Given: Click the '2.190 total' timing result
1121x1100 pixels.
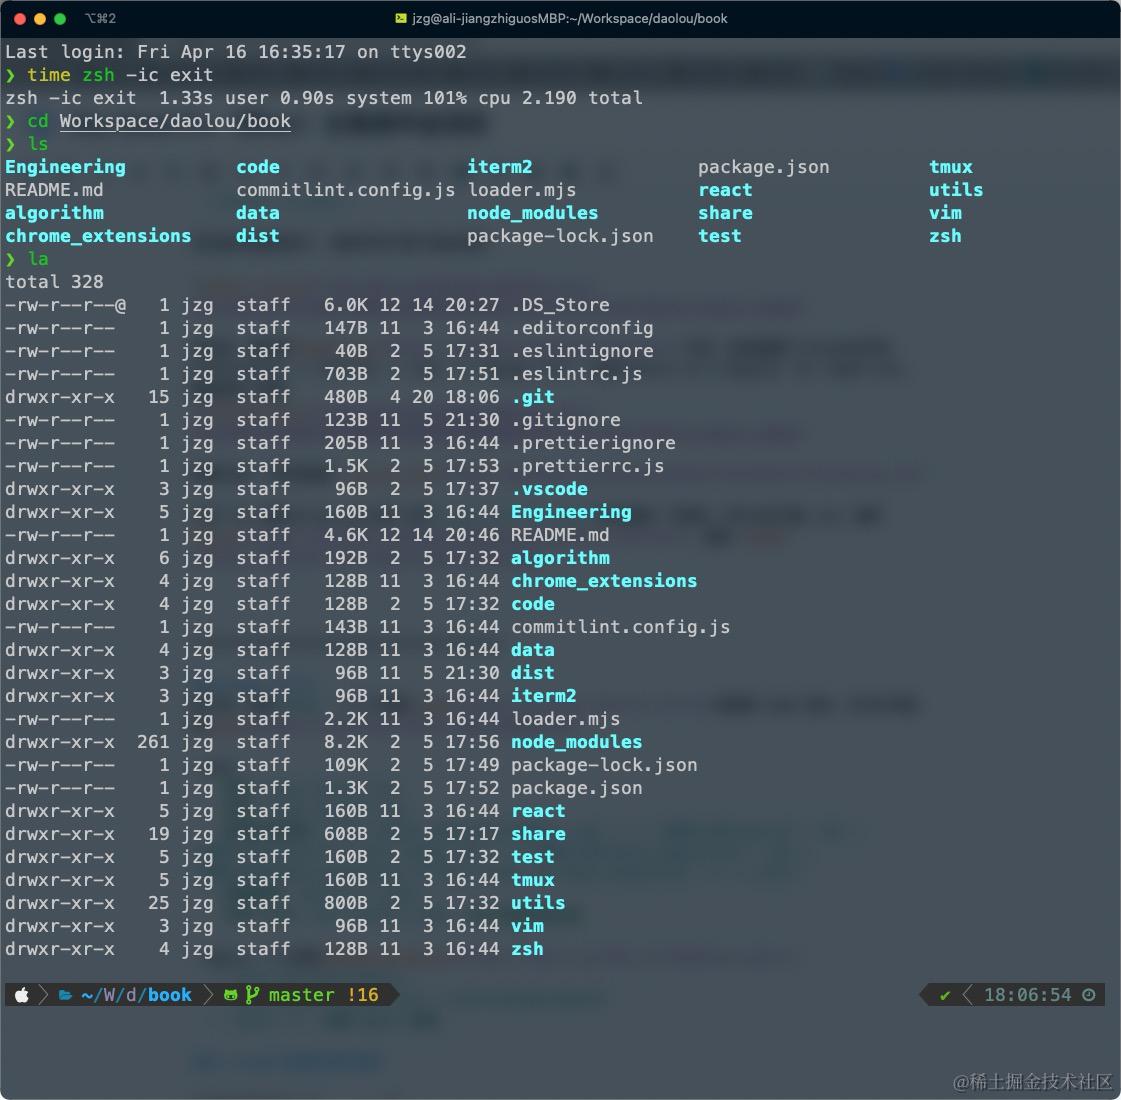Looking at the screenshot, I should (582, 98).
